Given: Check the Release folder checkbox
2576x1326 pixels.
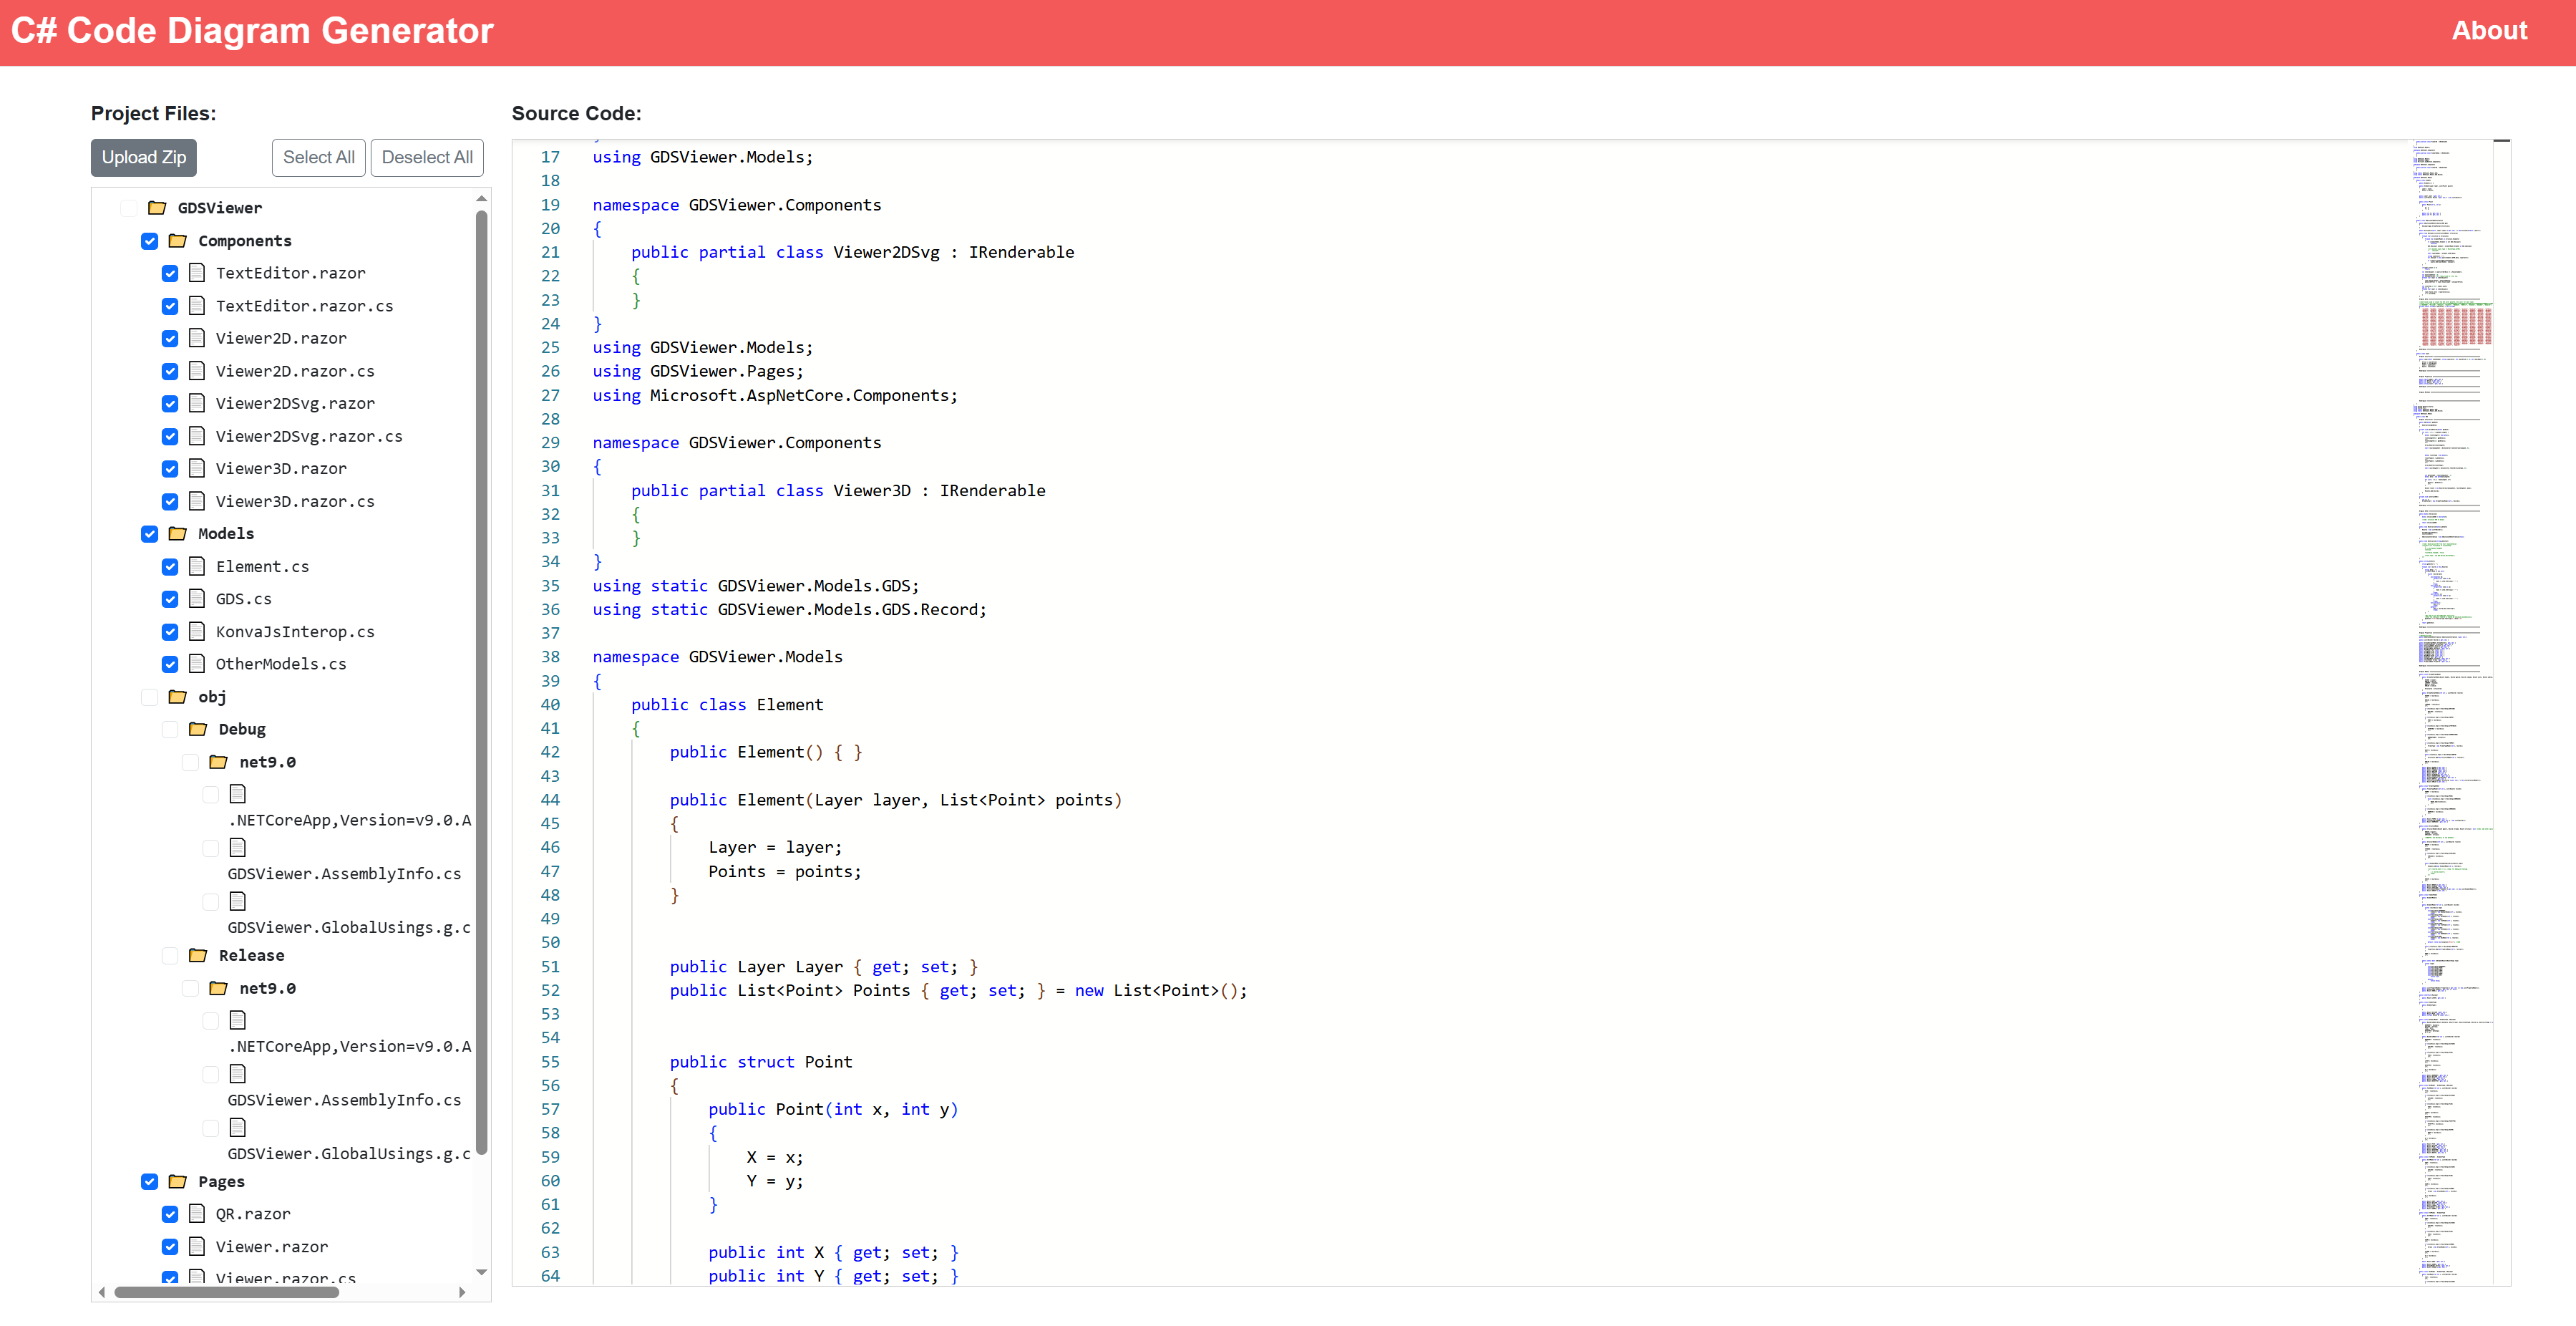Looking at the screenshot, I should pos(170,956).
